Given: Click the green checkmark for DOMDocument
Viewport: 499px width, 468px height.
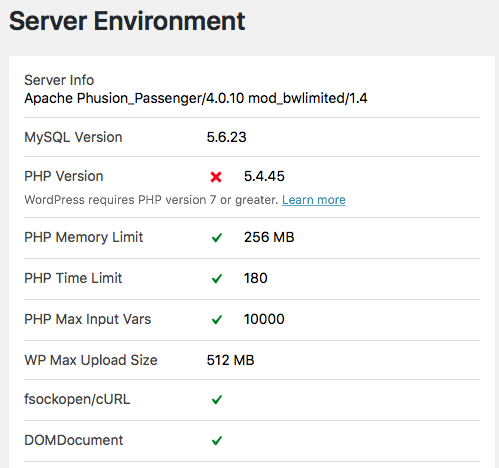Looking at the screenshot, I should [x=217, y=441].
